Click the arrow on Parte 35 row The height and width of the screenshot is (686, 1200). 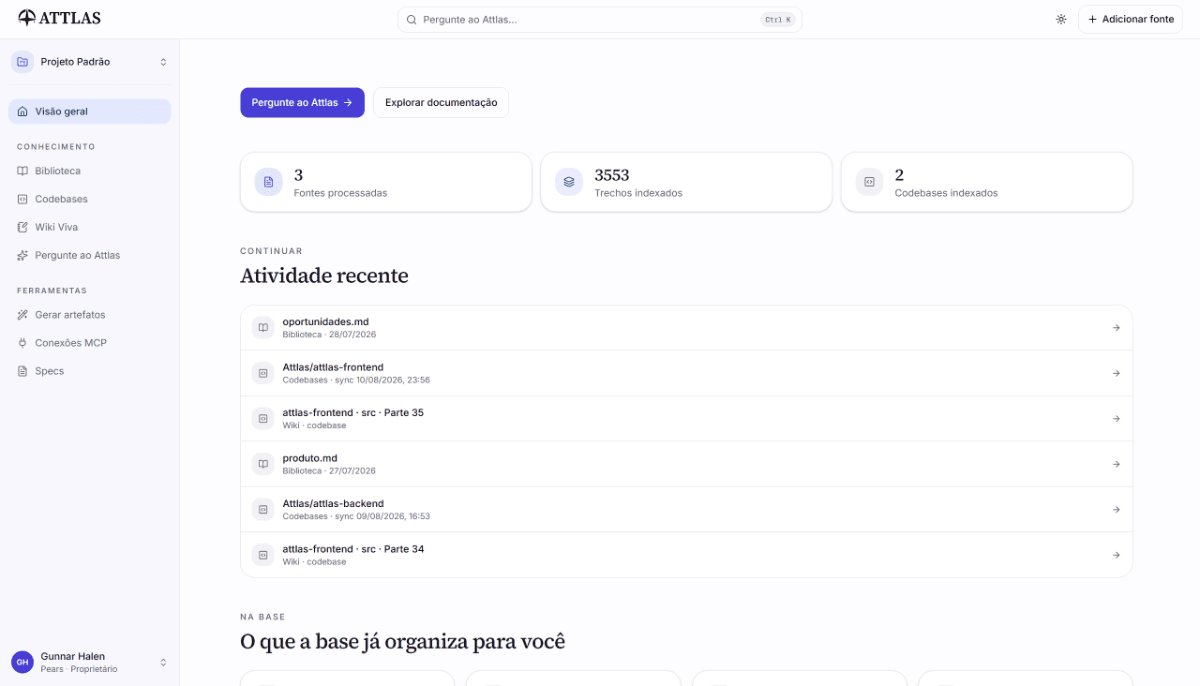(x=1116, y=419)
